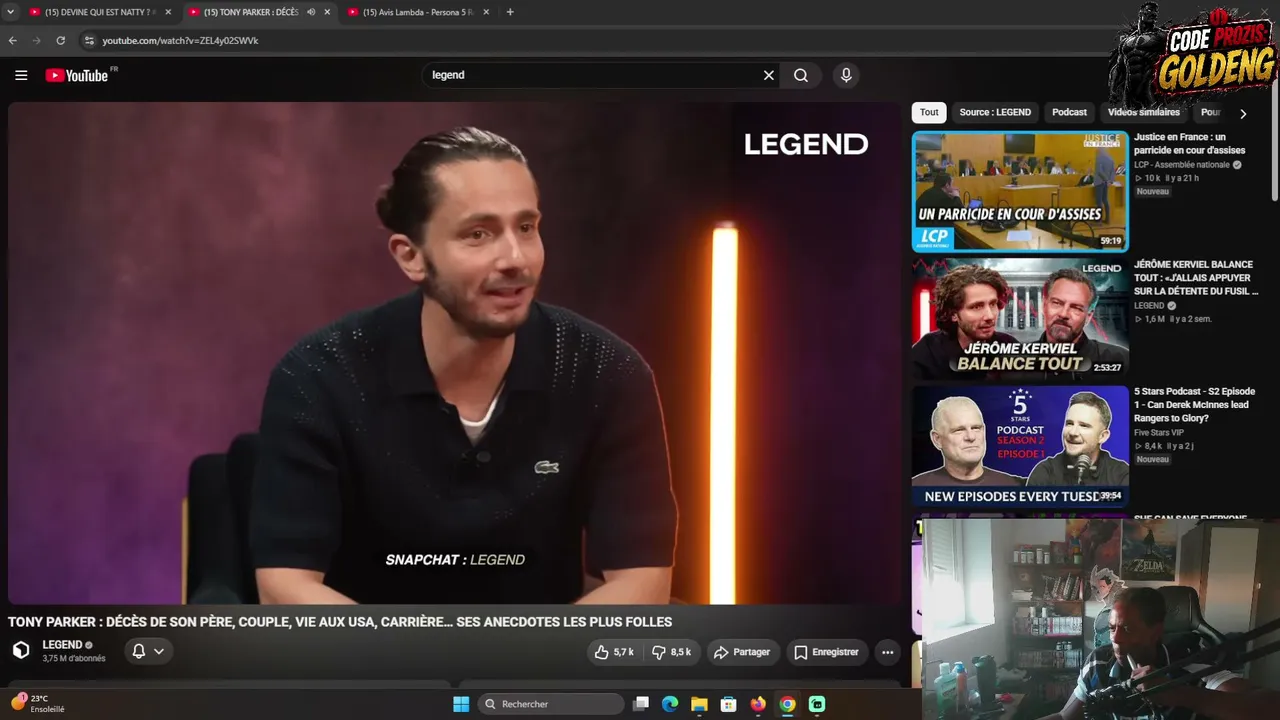Launch Microsoft Edge from the taskbar
The height and width of the screenshot is (720, 1280).
click(x=670, y=704)
